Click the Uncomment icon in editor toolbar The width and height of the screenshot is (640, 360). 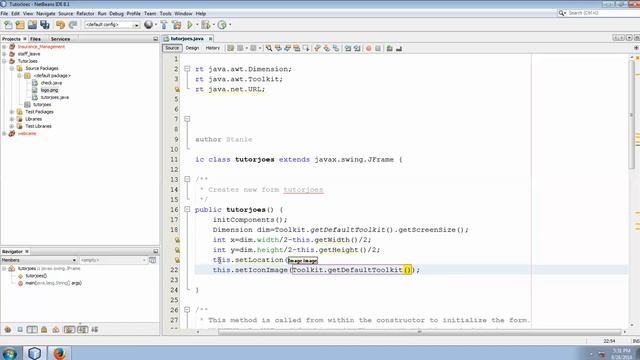point(399,48)
